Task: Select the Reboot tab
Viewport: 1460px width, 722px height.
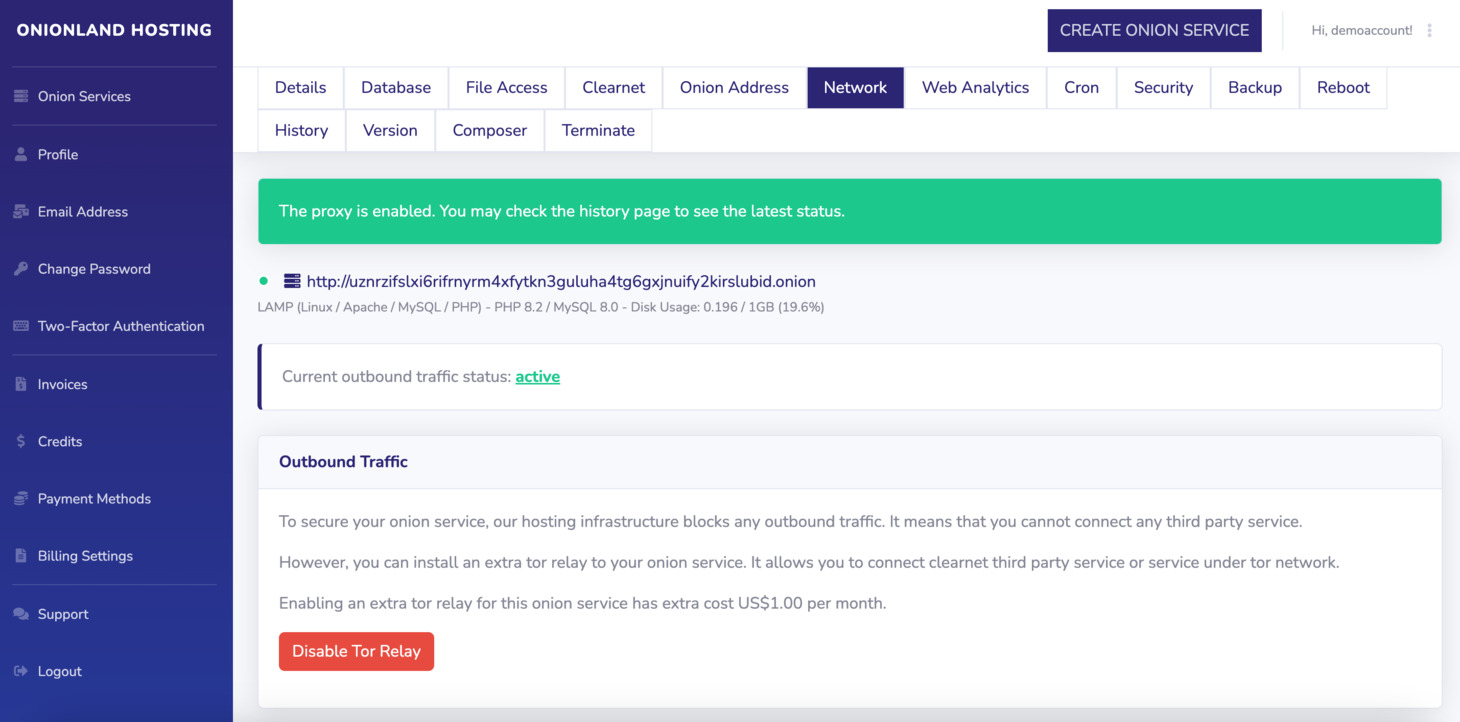Action: point(1344,87)
